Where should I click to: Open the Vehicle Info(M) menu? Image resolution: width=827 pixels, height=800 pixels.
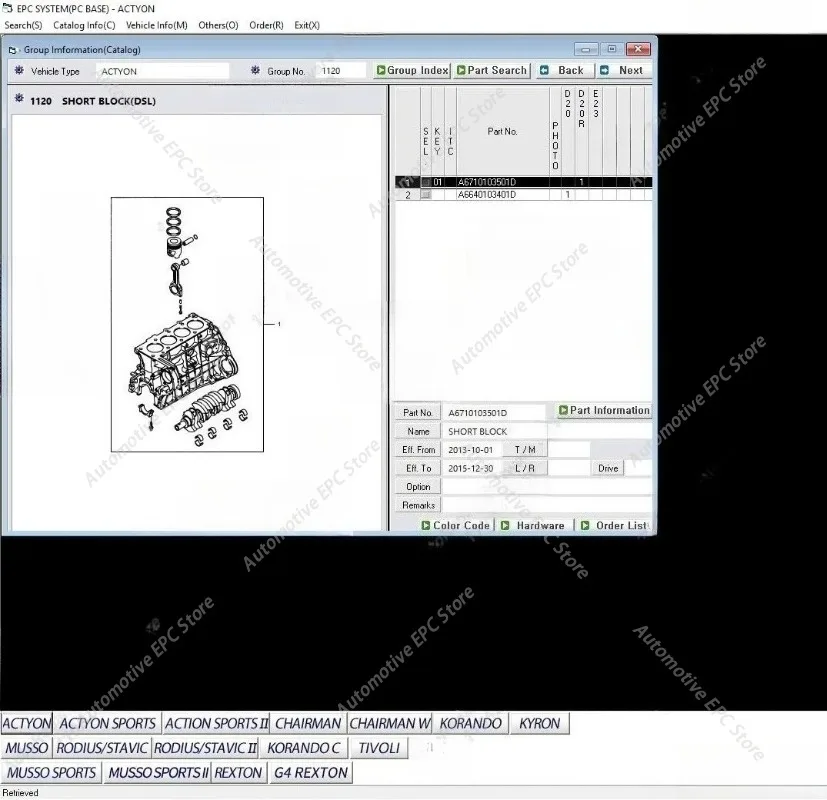pos(157,25)
